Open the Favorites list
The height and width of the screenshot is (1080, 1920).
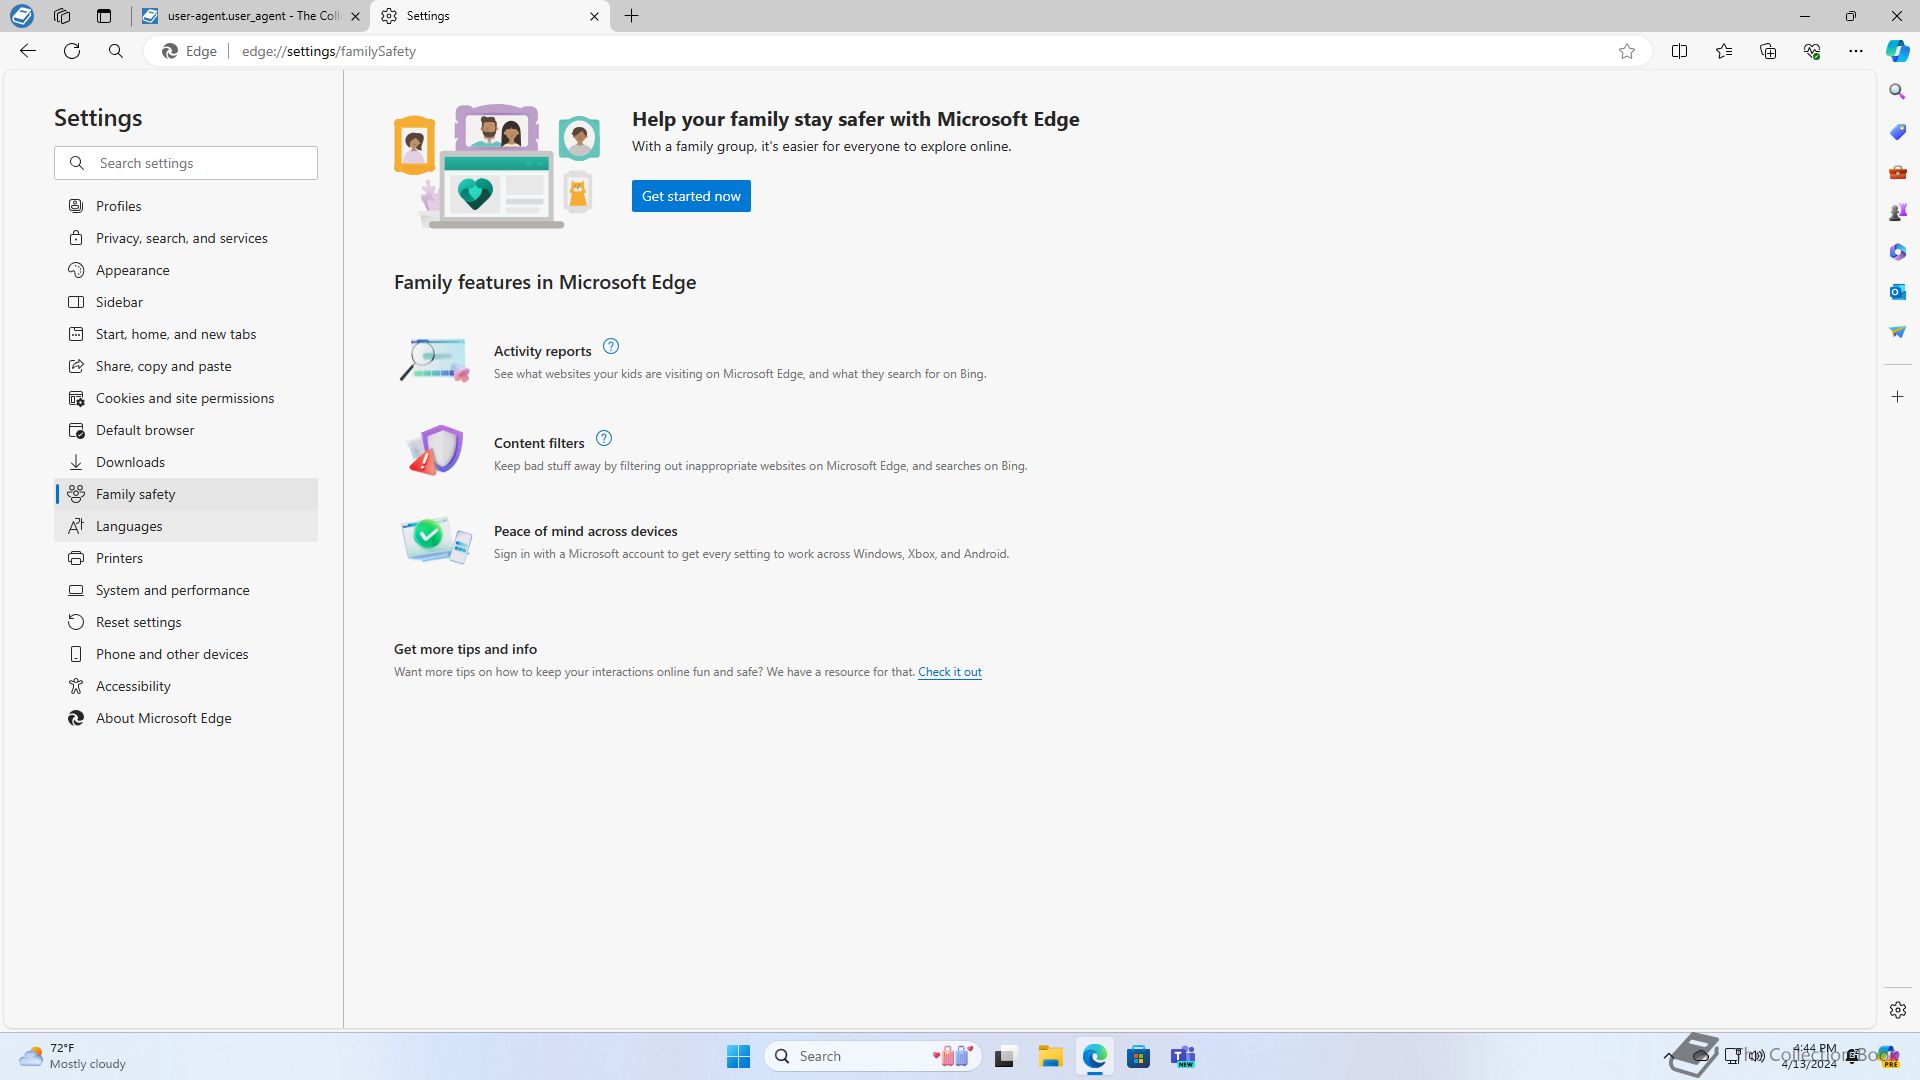click(1724, 51)
